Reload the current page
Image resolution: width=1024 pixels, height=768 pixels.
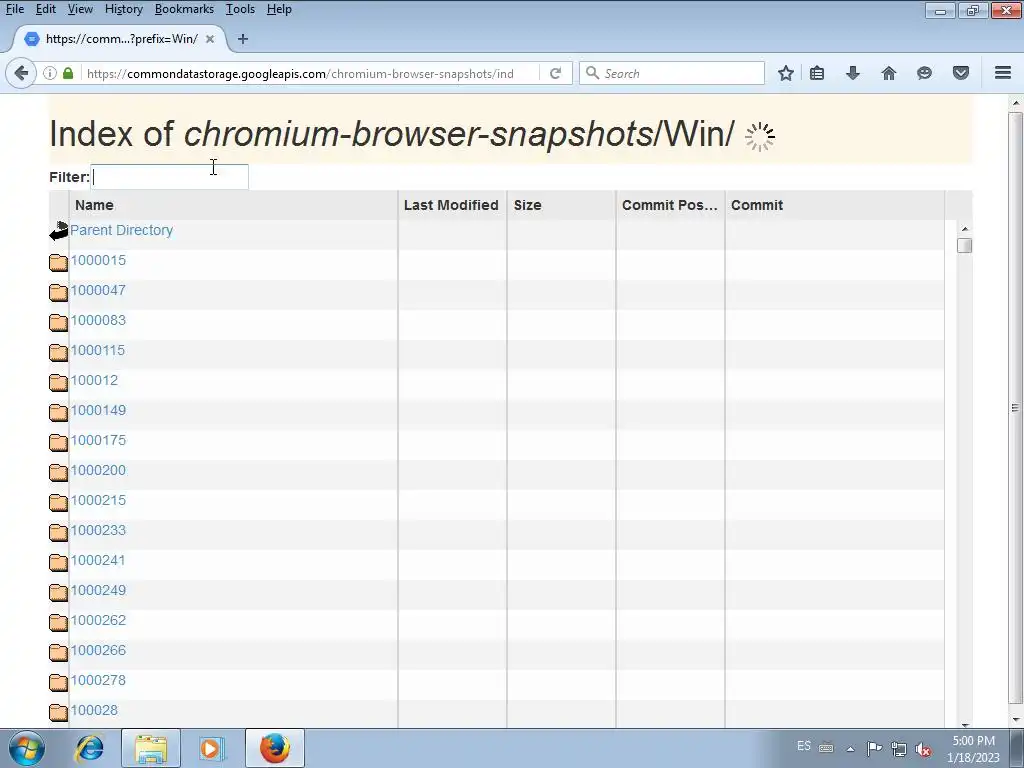[x=555, y=73]
